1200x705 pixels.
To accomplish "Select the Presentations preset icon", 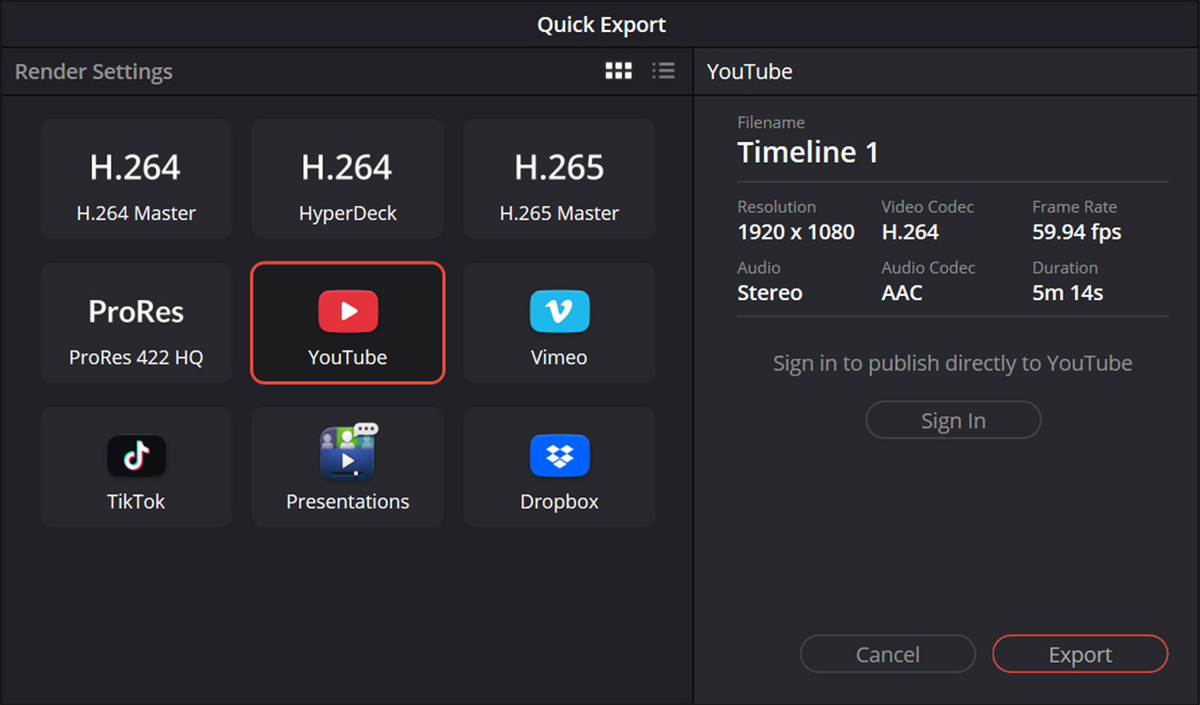I will [x=347, y=452].
